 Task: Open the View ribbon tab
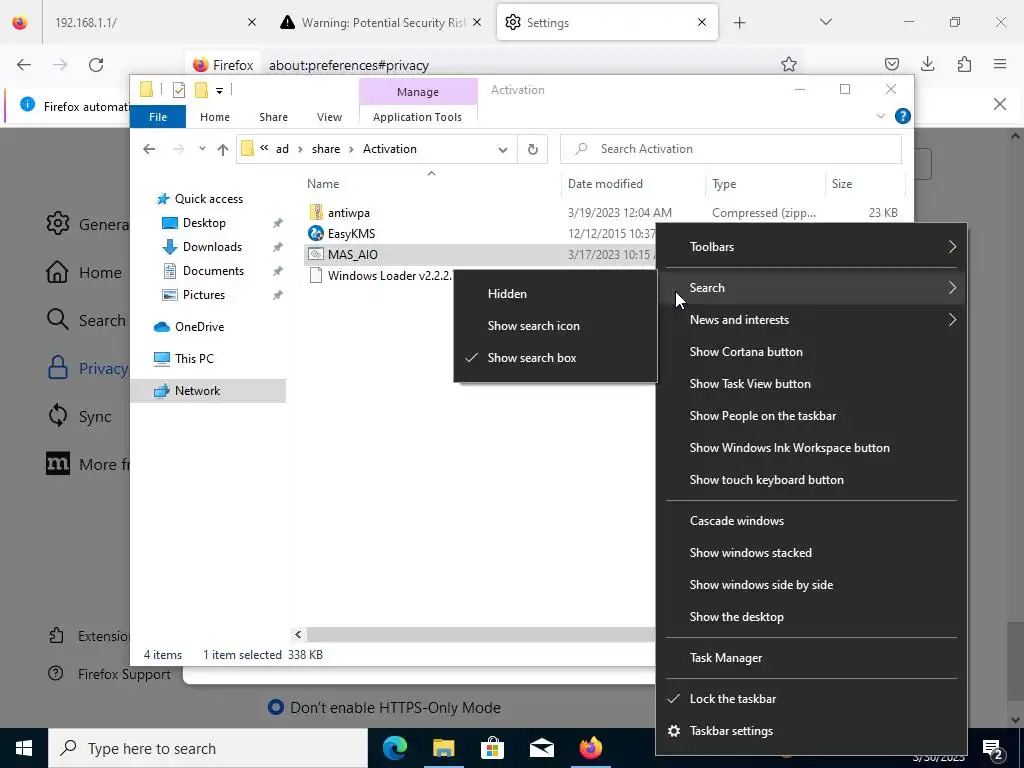[329, 117]
